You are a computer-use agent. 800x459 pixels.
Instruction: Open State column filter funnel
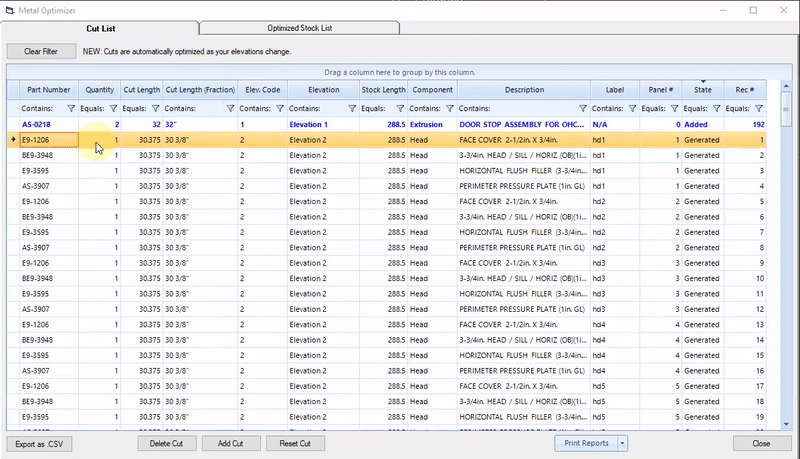coord(716,108)
